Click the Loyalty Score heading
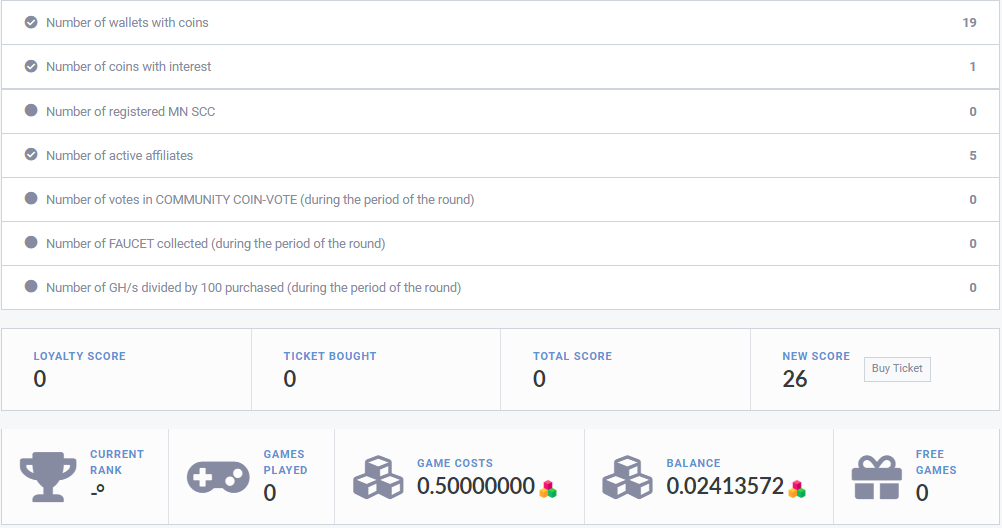This screenshot has width=1002, height=528. [x=80, y=356]
